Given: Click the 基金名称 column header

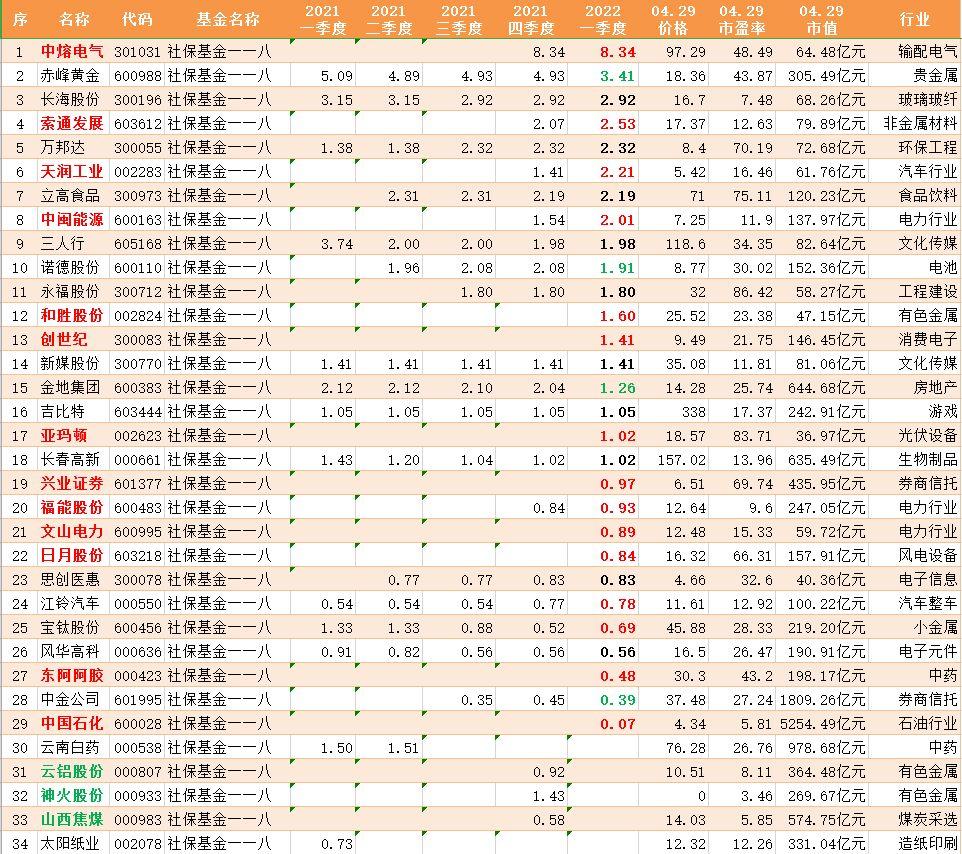Looking at the screenshot, I should 228,20.
